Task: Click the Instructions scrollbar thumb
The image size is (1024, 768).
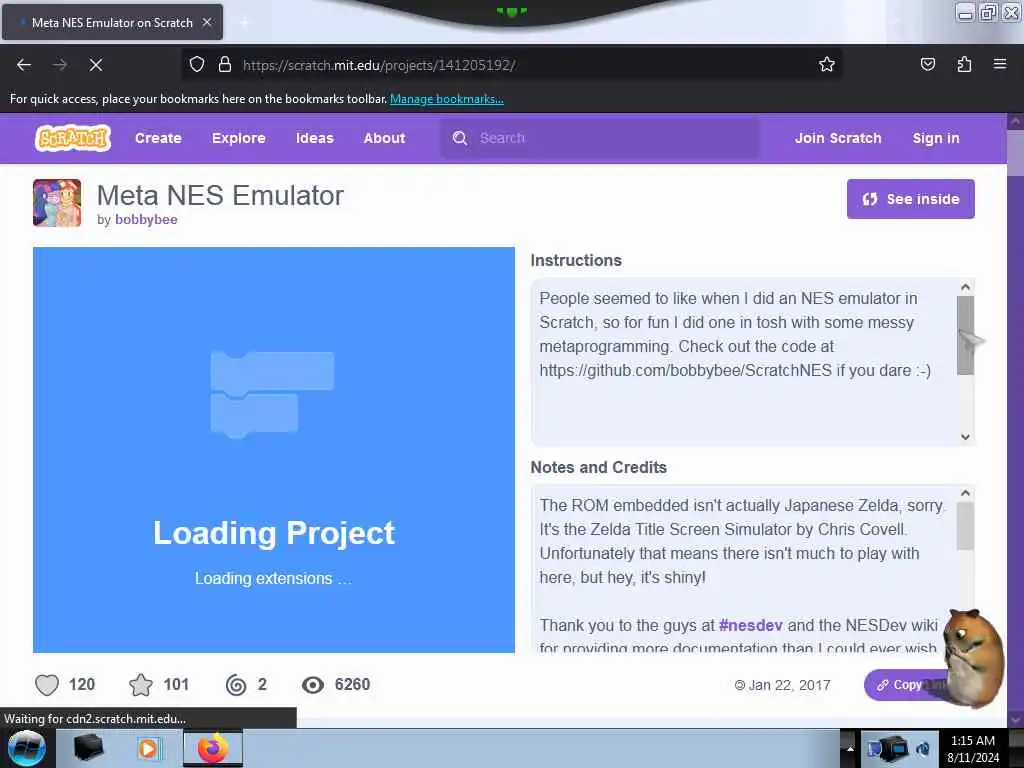Action: (x=965, y=335)
